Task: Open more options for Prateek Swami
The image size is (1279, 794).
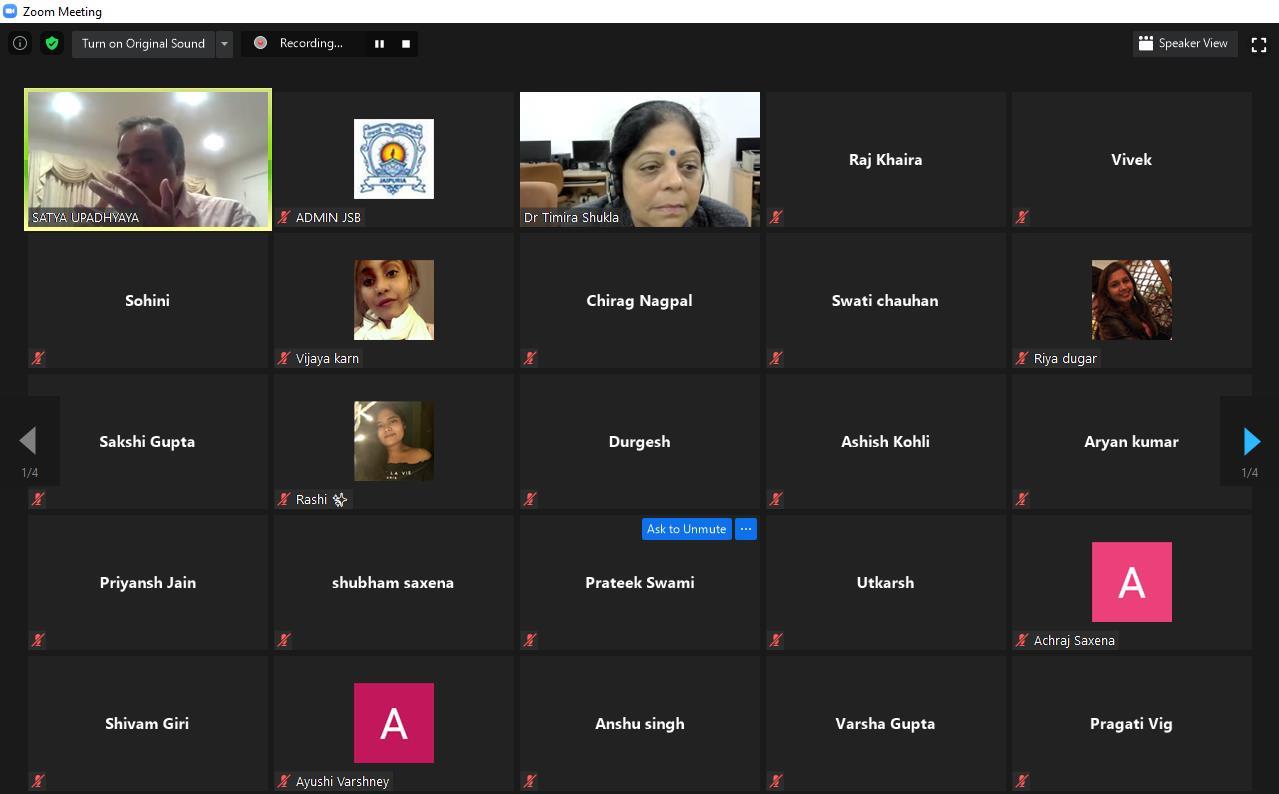Action: (x=746, y=529)
